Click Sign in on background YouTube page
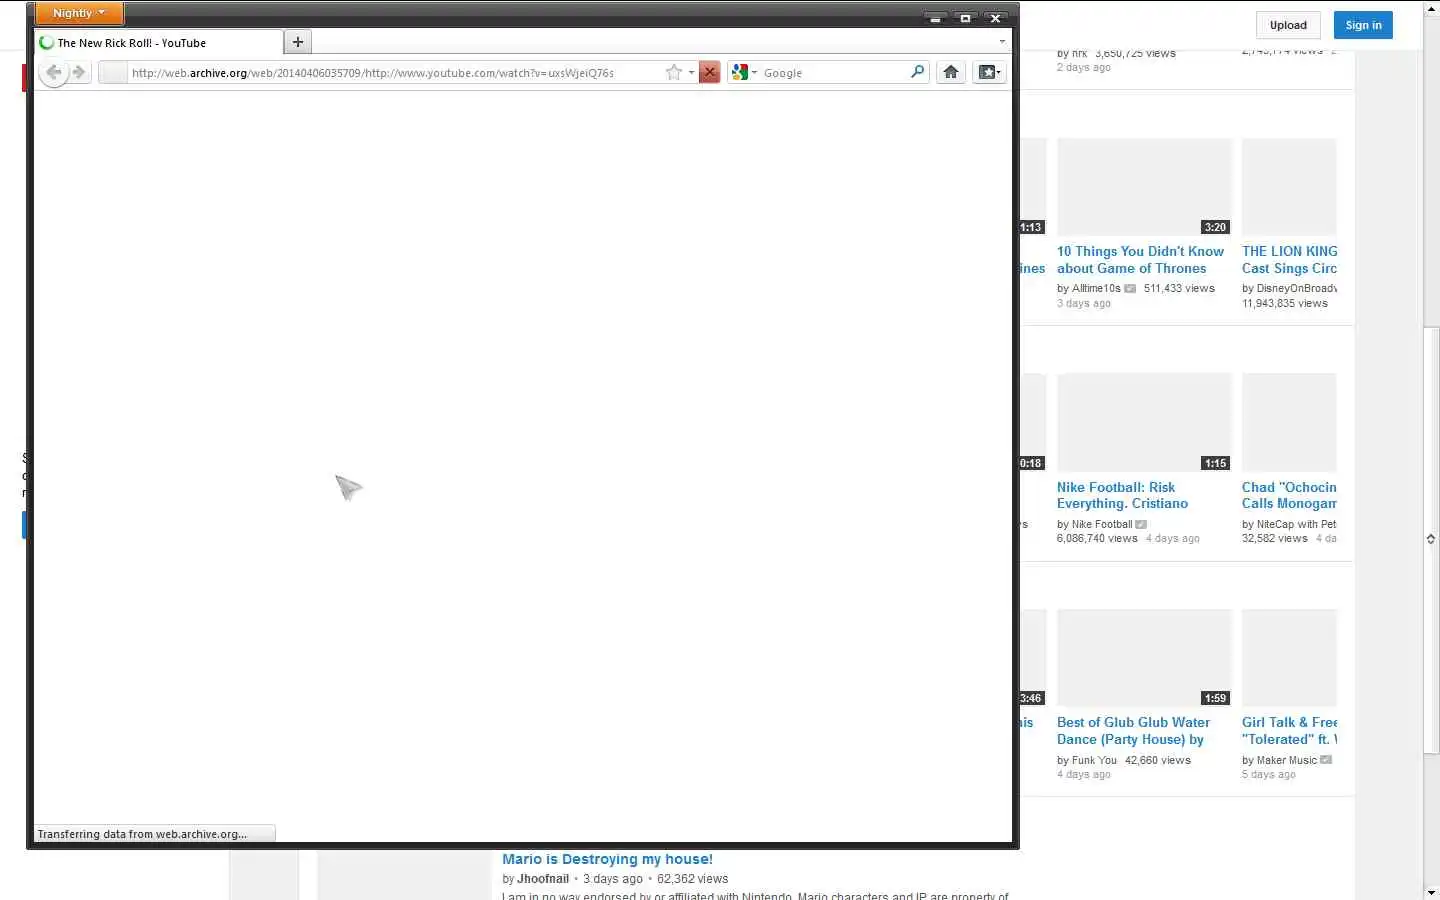Screen dimensions: 1440x900 [x=1363, y=25]
